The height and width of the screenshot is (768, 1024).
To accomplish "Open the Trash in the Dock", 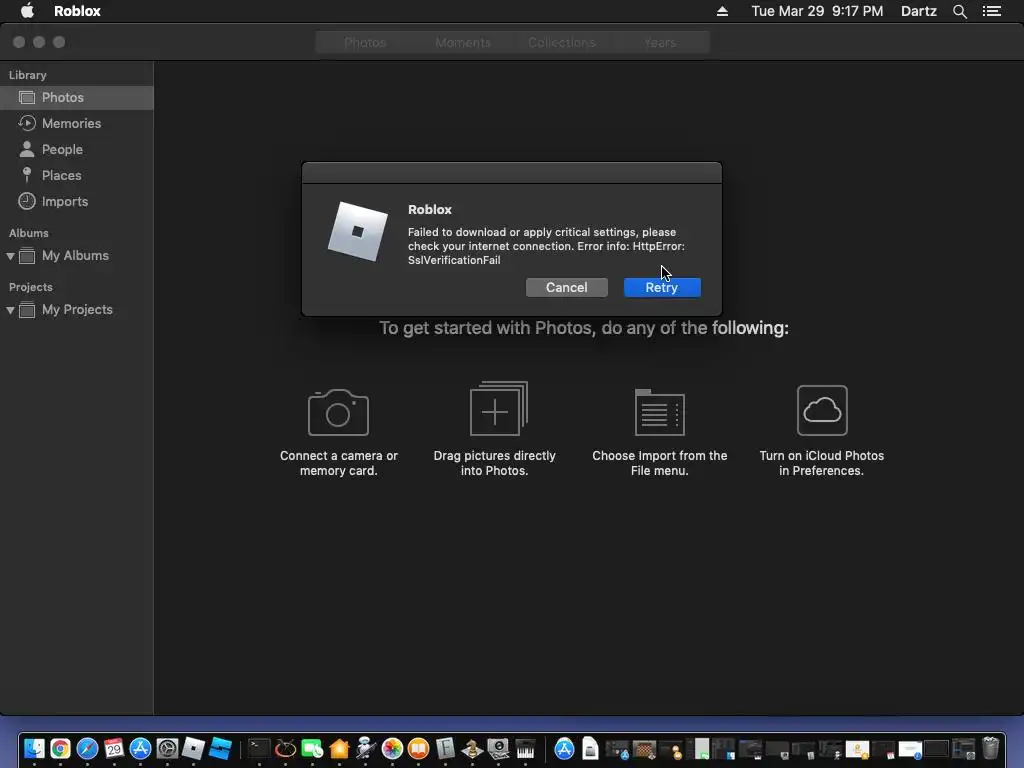I will pyautogui.click(x=991, y=748).
